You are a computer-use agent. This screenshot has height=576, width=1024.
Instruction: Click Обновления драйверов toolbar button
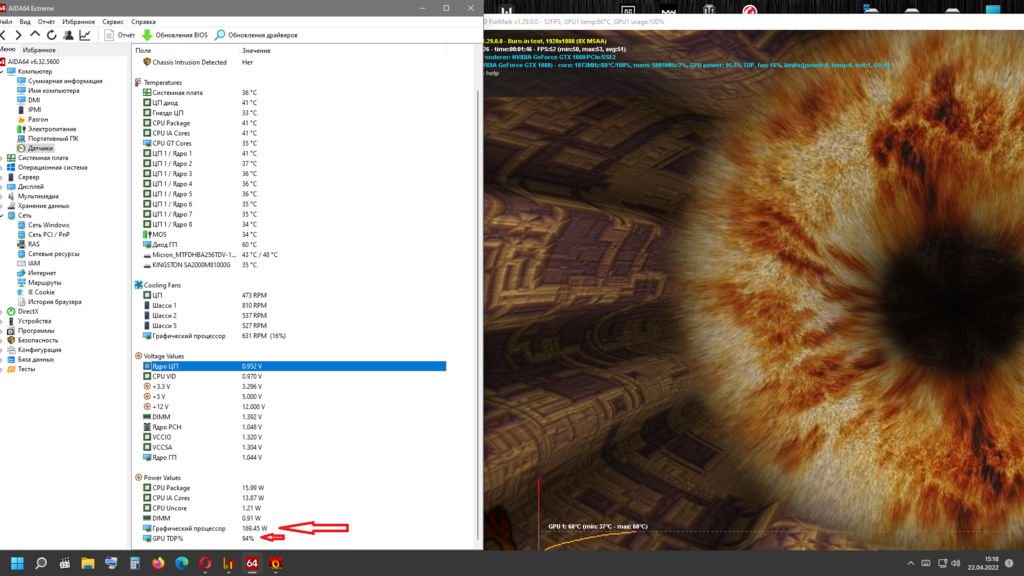256,35
